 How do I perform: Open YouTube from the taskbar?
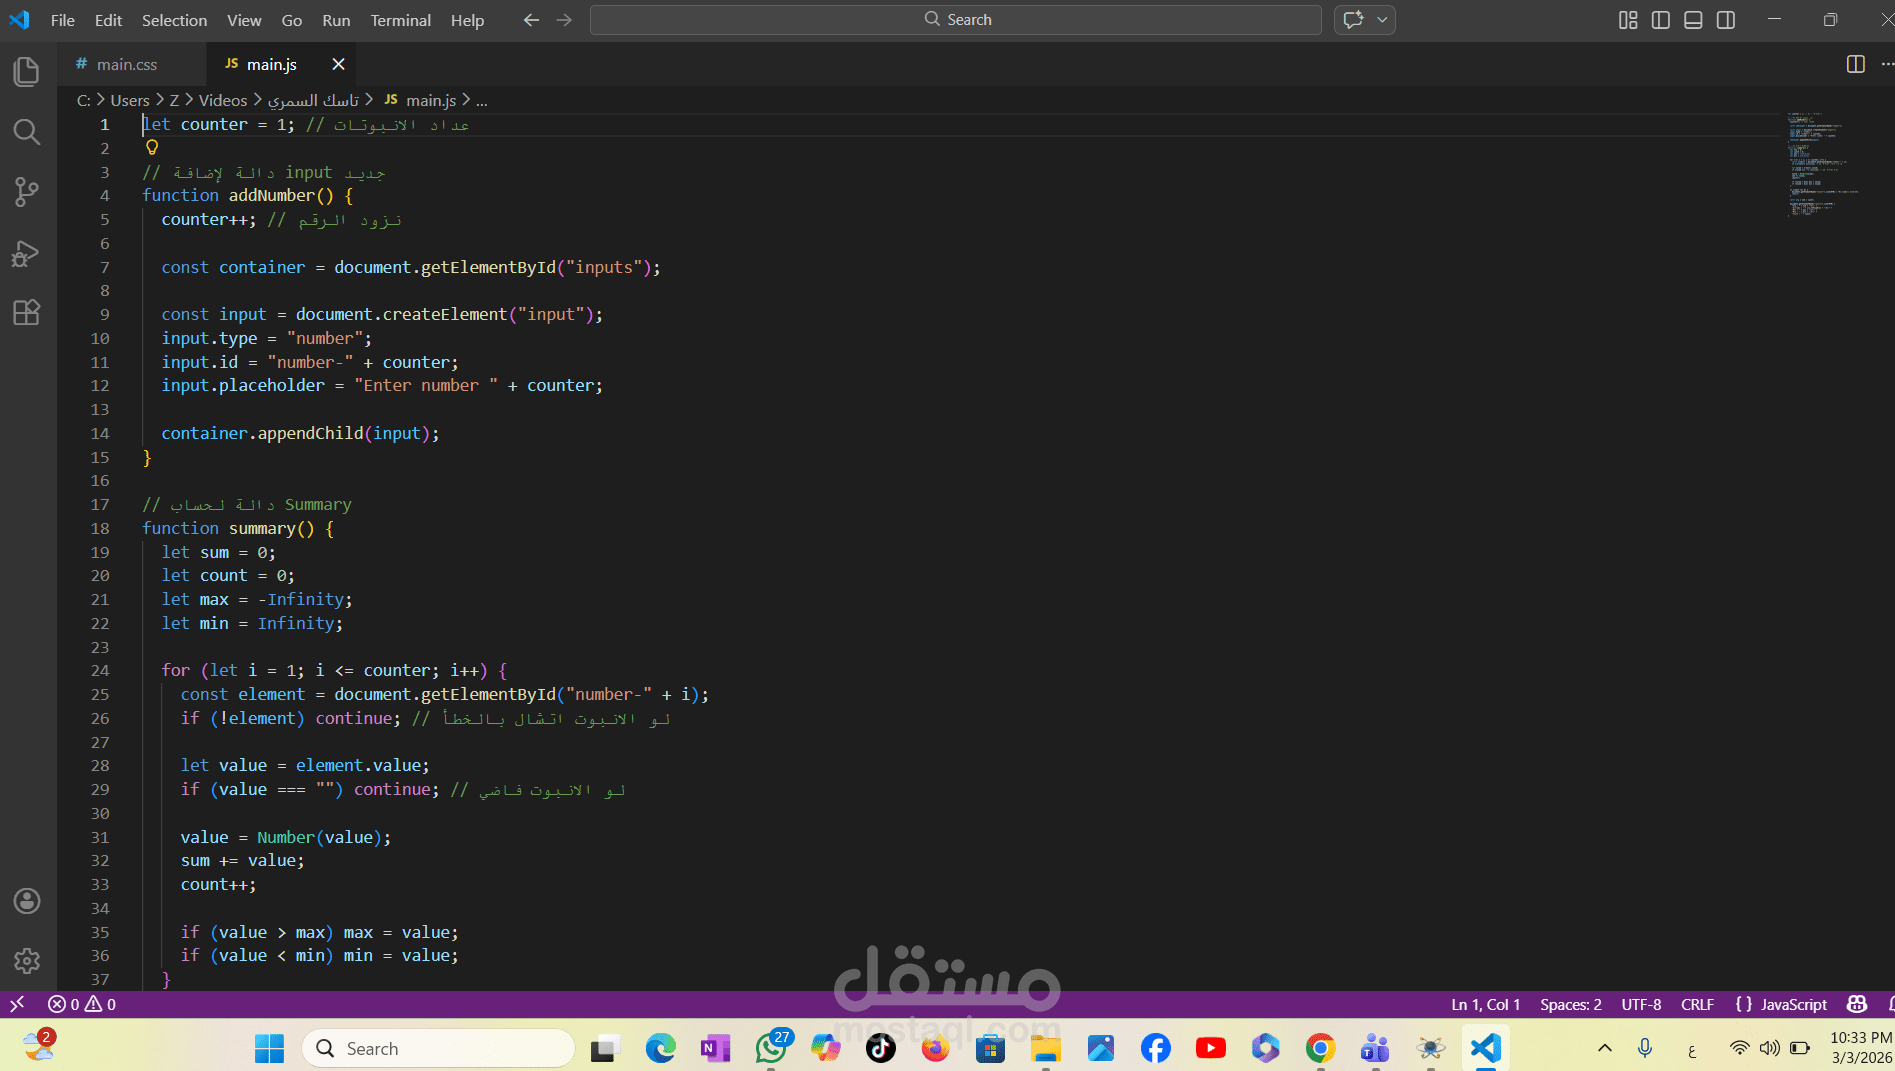[x=1211, y=1048]
